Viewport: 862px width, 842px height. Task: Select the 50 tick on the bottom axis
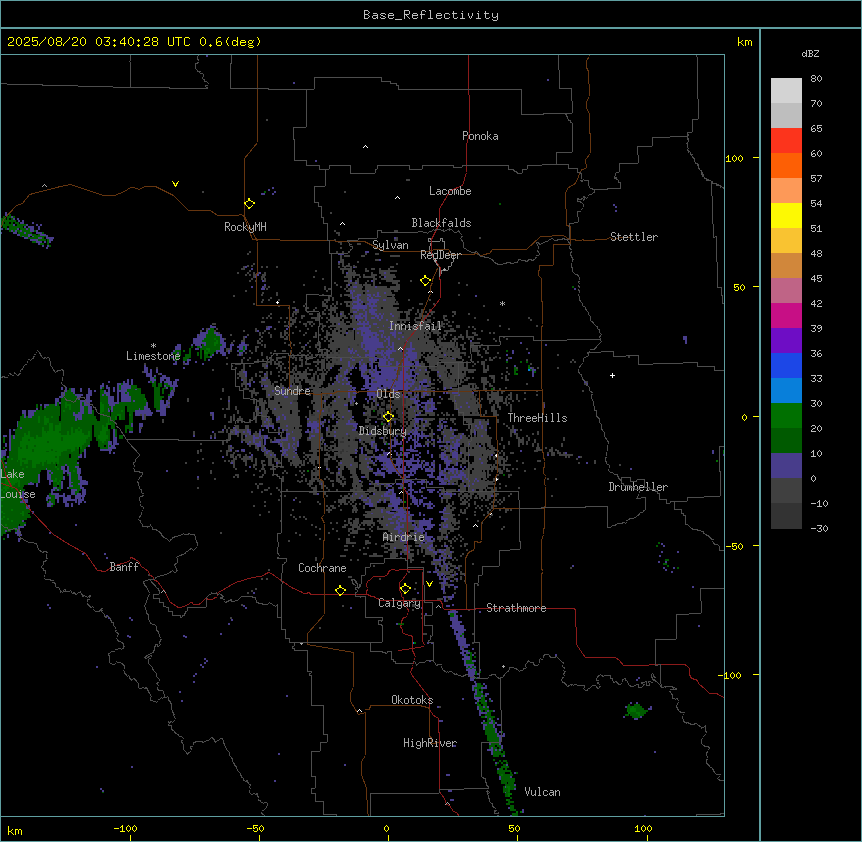514,828
